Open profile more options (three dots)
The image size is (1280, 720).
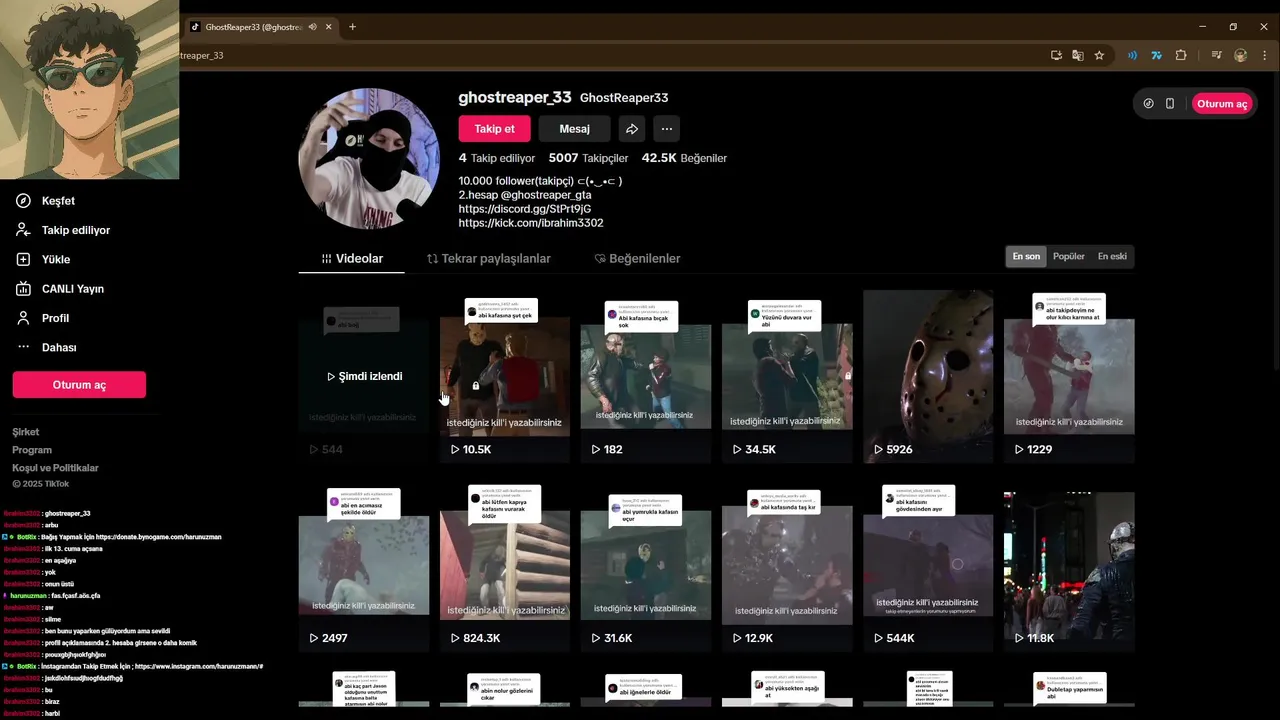tap(667, 129)
